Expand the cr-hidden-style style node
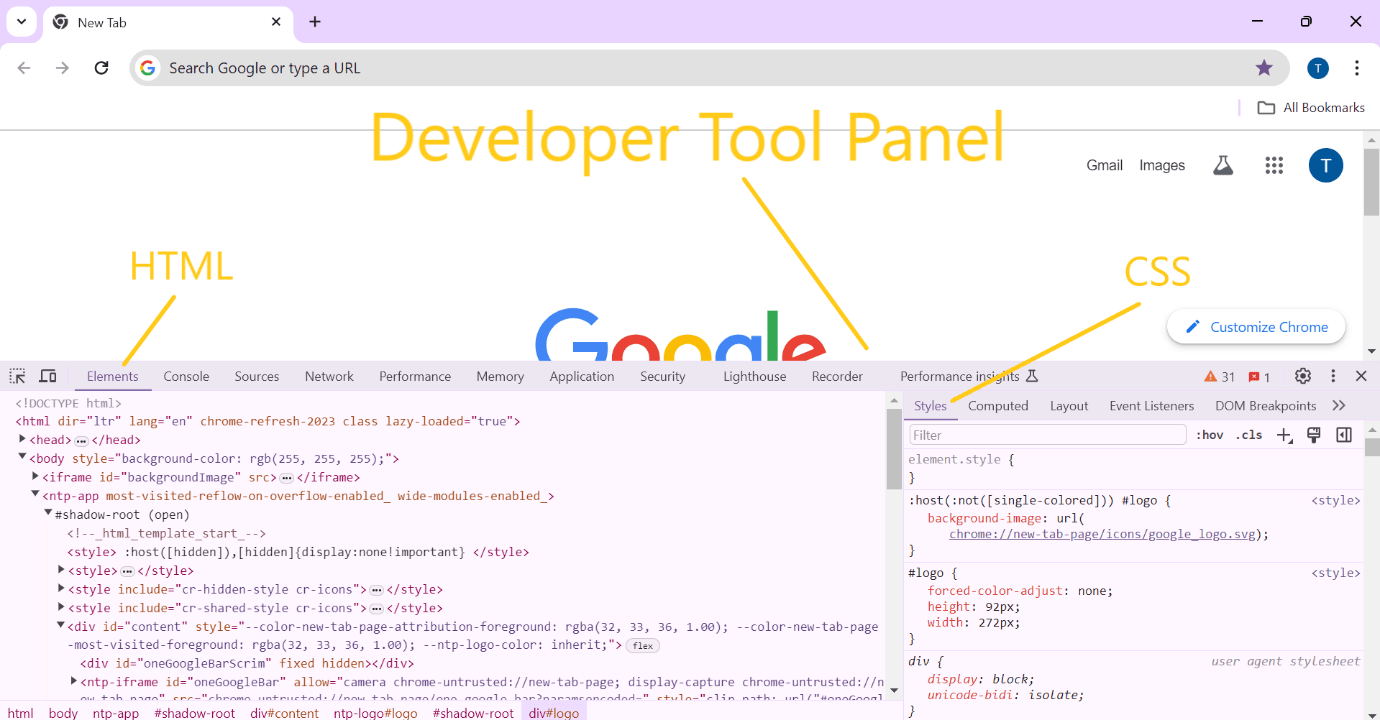 (61, 589)
